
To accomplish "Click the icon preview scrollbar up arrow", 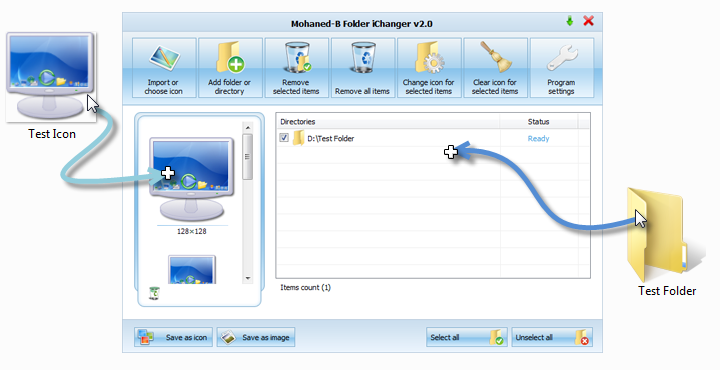I will click(248, 127).
